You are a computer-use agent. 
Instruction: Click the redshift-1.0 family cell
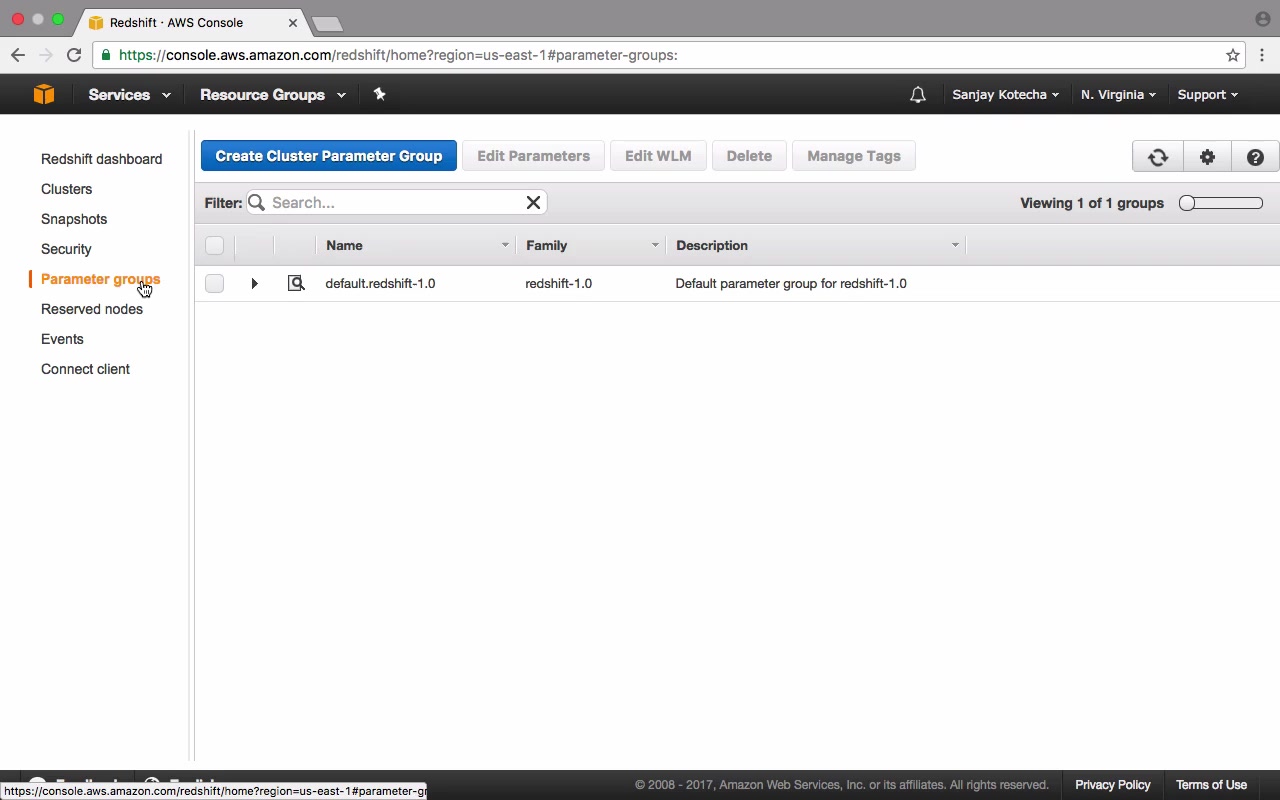558,283
